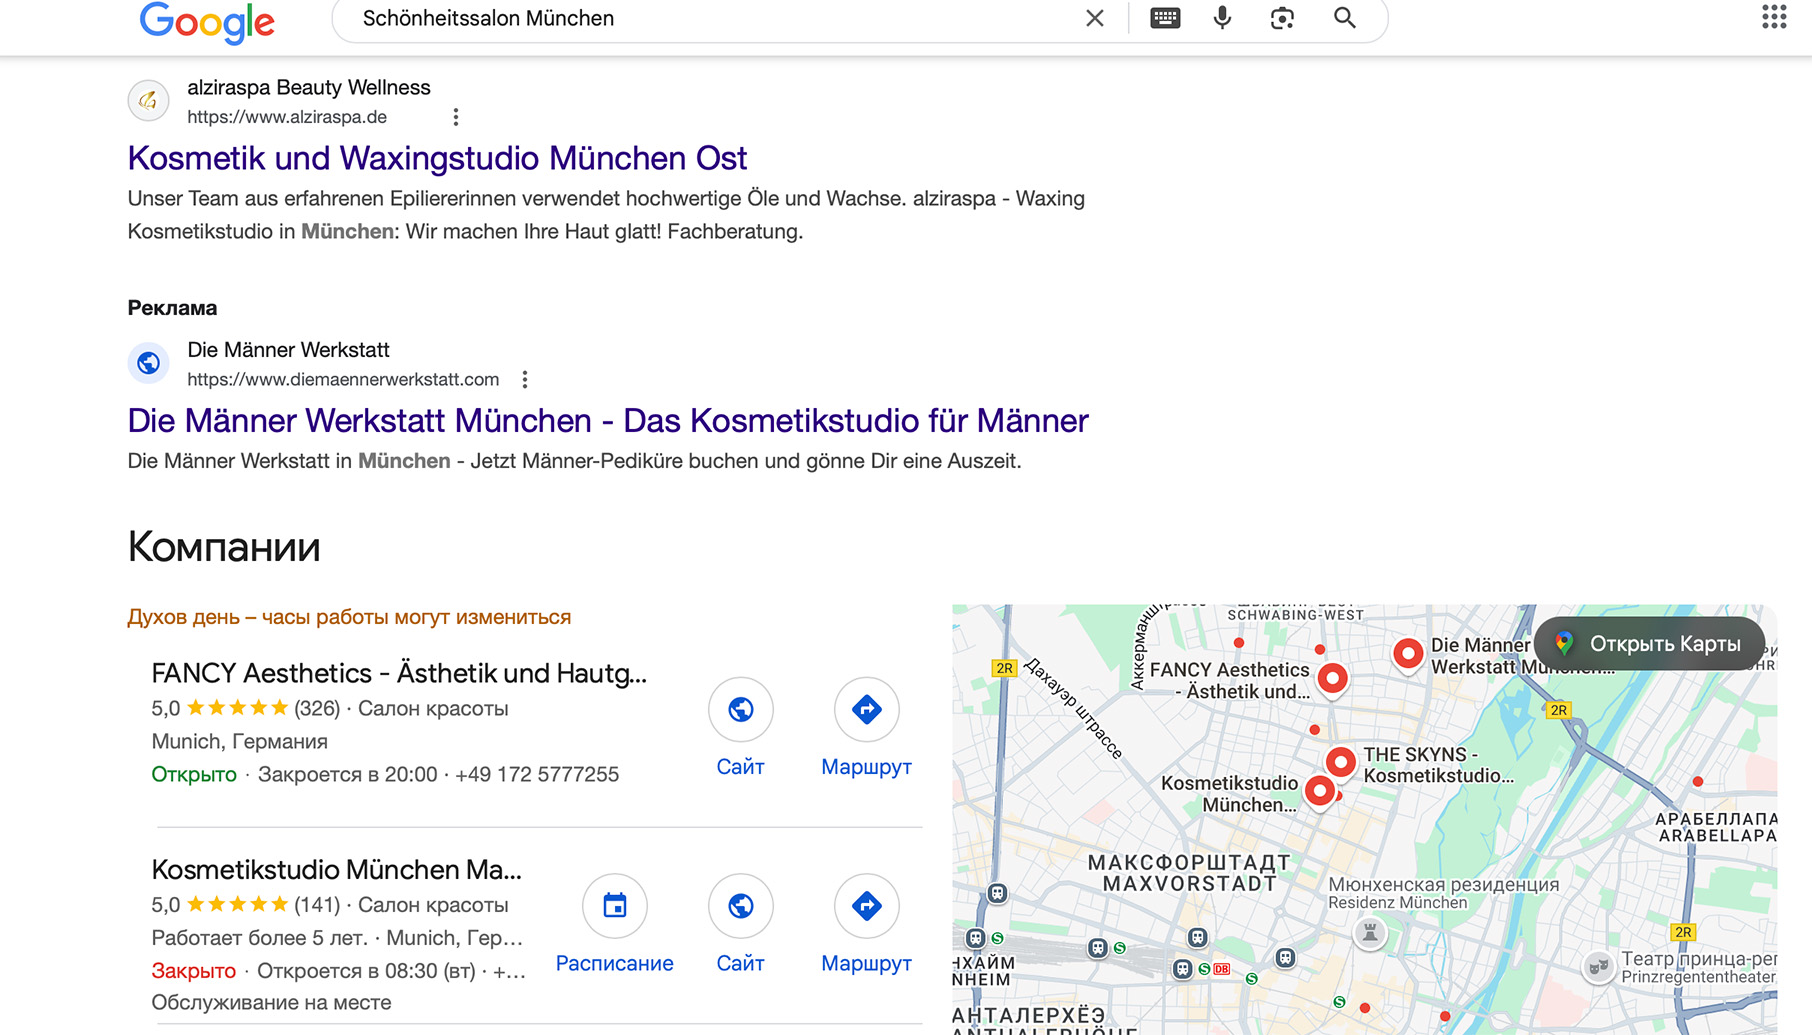Click the Die Männer Werkstatt site name
This screenshot has height=1035, width=1812.
tap(288, 350)
